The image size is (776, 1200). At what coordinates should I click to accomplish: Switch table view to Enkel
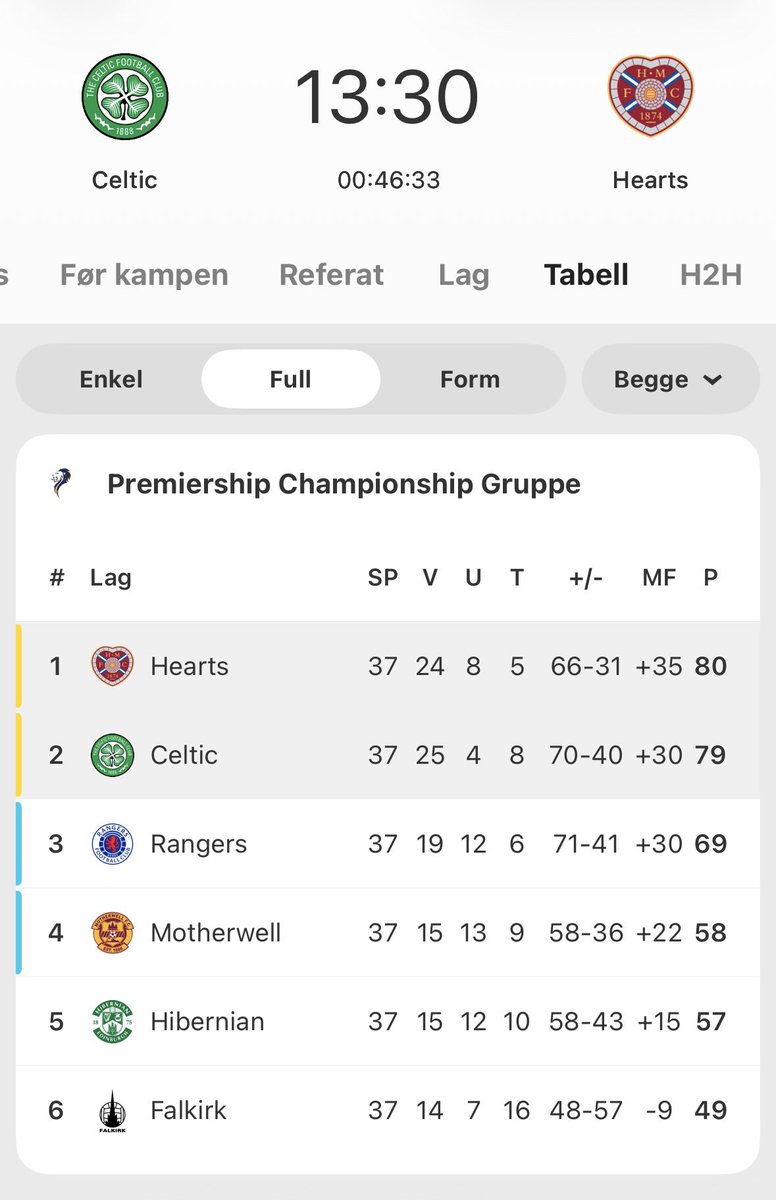click(111, 379)
